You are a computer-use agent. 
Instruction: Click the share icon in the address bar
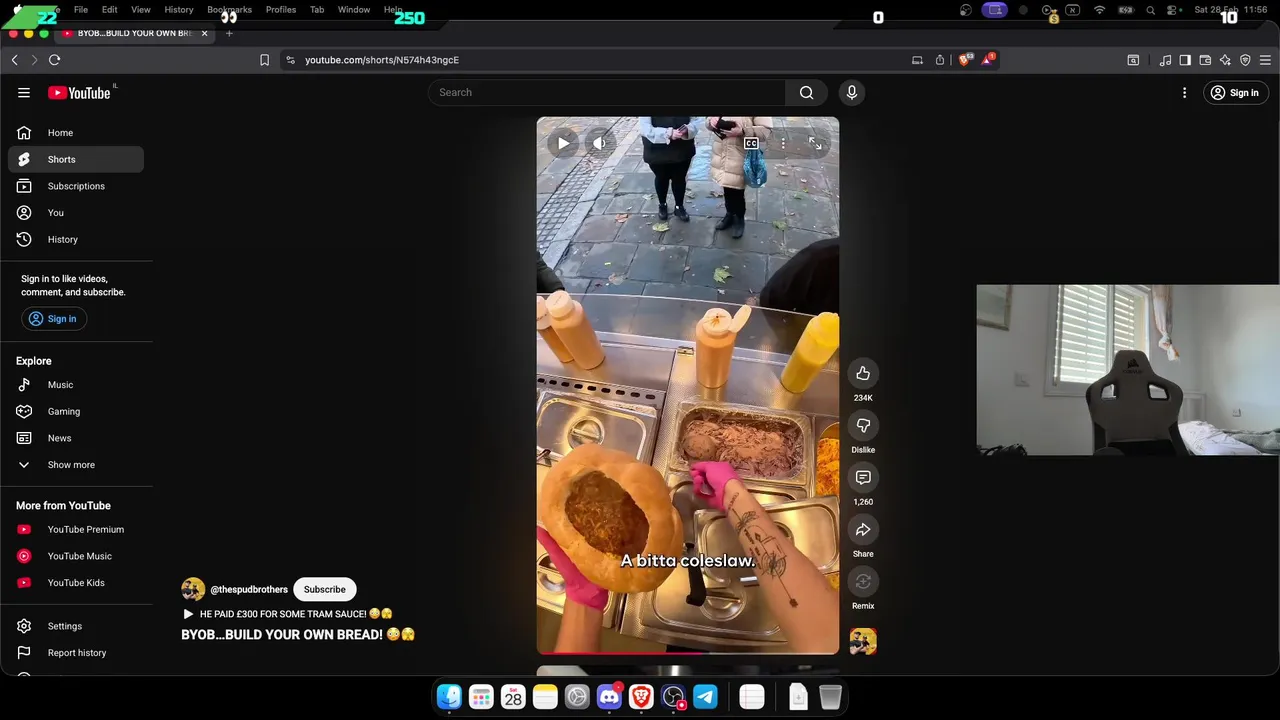click(x=940, y=60)
